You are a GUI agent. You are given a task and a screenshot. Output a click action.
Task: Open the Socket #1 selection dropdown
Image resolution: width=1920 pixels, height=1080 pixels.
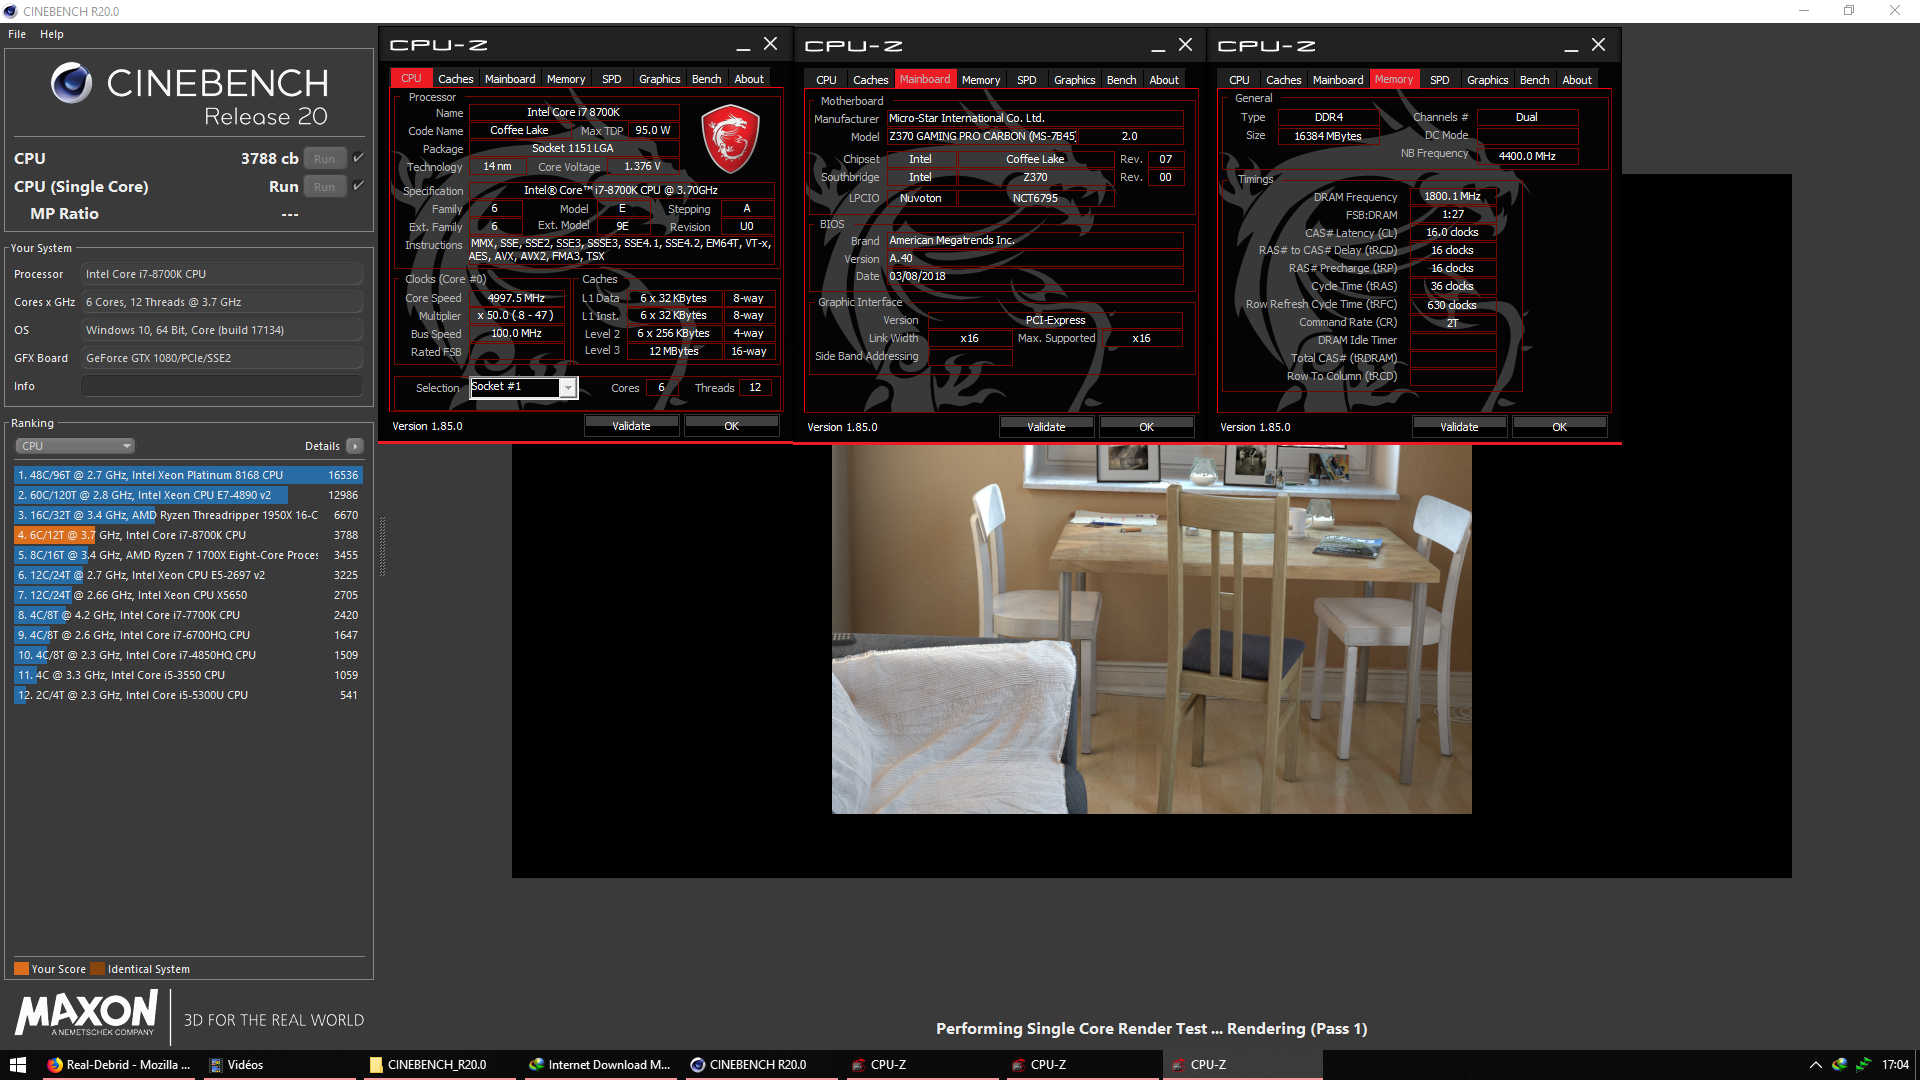(x=567, y=388)
